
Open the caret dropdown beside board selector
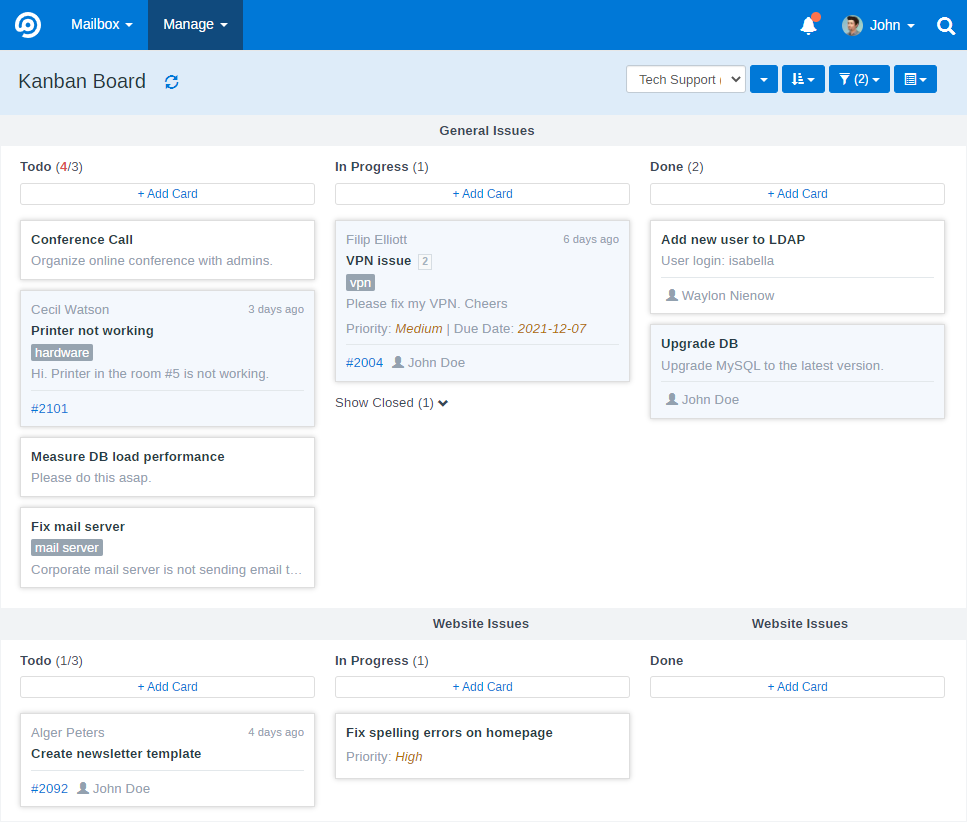[x=763, y=78]
